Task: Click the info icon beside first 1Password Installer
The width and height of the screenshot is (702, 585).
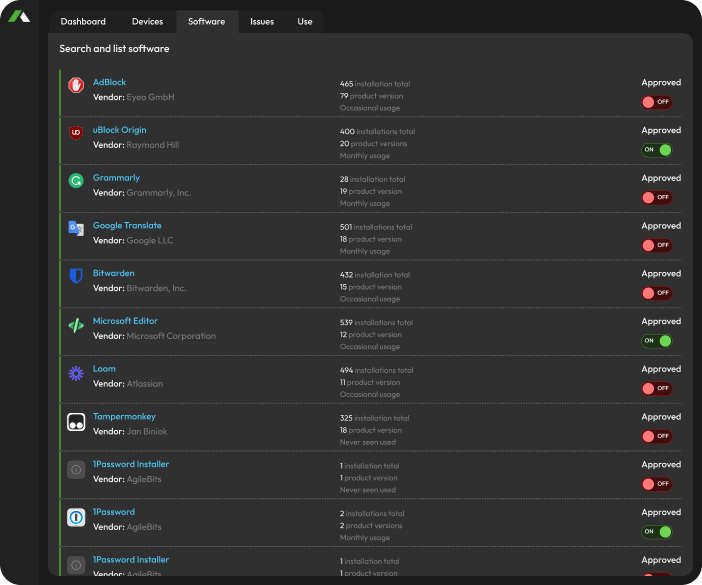Action: (x=76, y=470)
